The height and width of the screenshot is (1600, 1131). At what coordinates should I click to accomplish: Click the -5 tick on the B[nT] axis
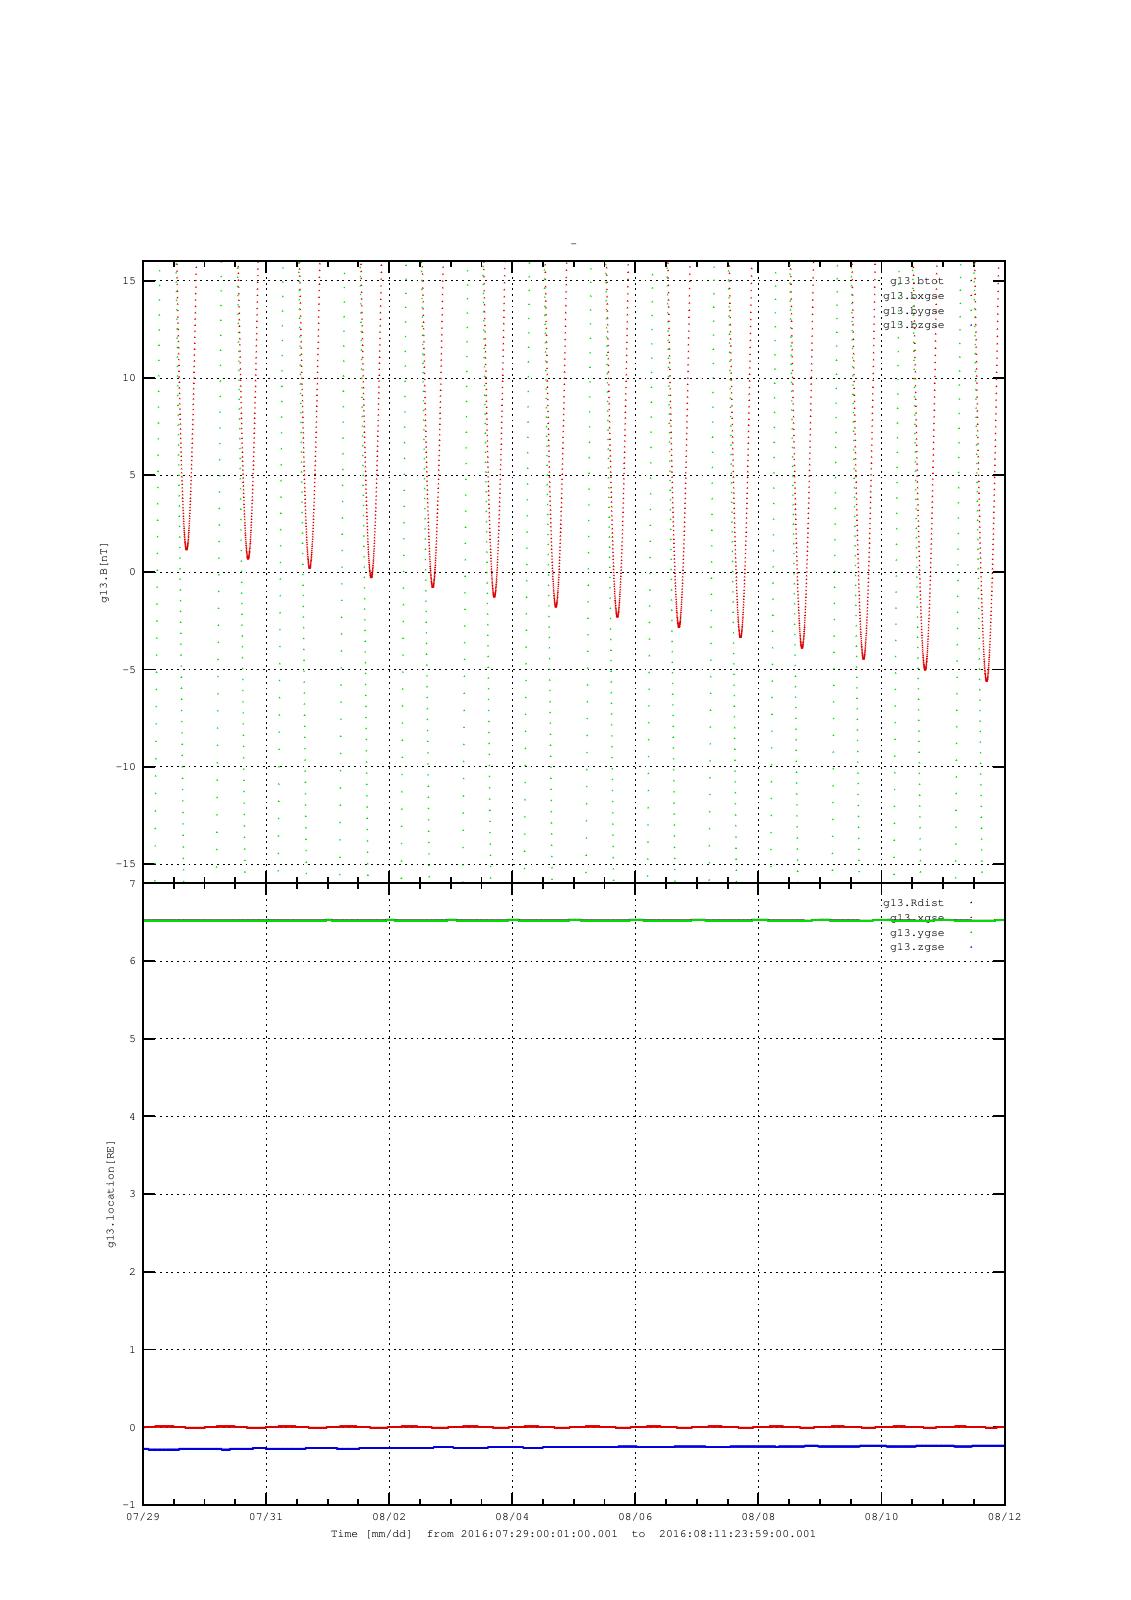(129, 670)
